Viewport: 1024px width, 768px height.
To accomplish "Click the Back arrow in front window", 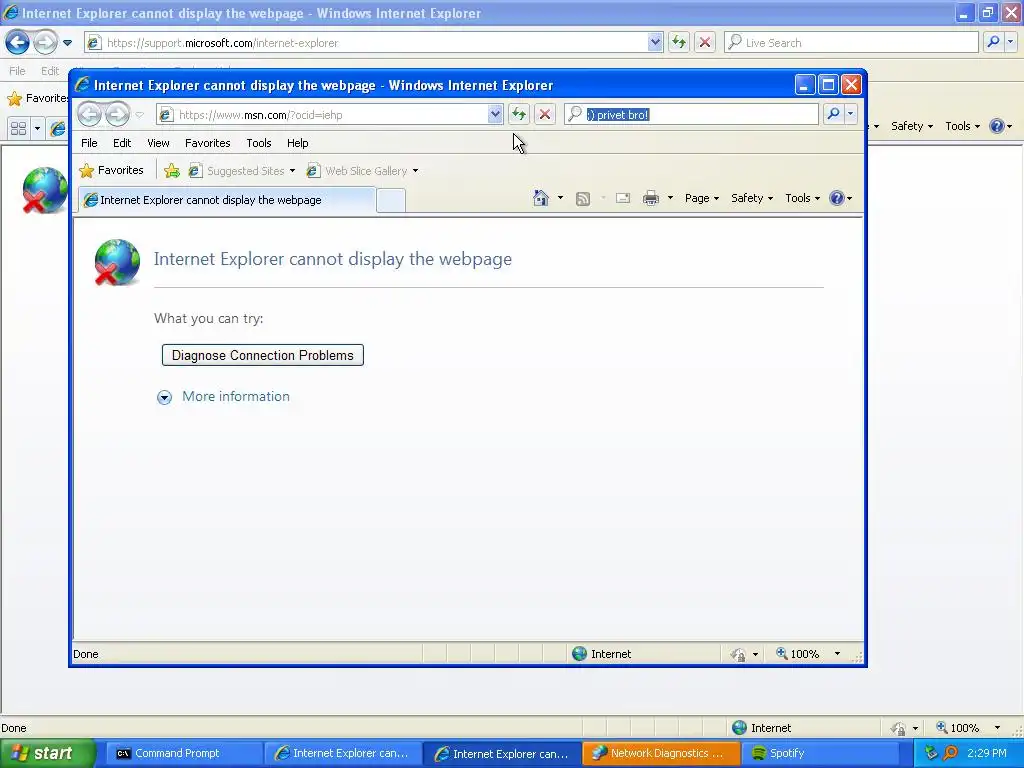I will click(x=90, y=114).
